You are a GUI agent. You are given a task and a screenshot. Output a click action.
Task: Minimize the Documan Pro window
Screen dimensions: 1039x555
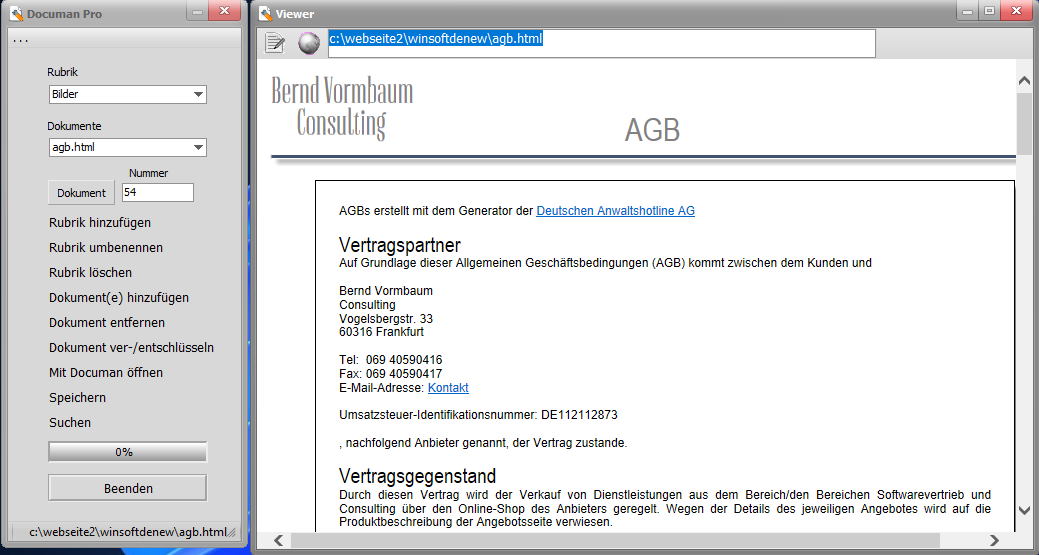[x=197, y=11]
